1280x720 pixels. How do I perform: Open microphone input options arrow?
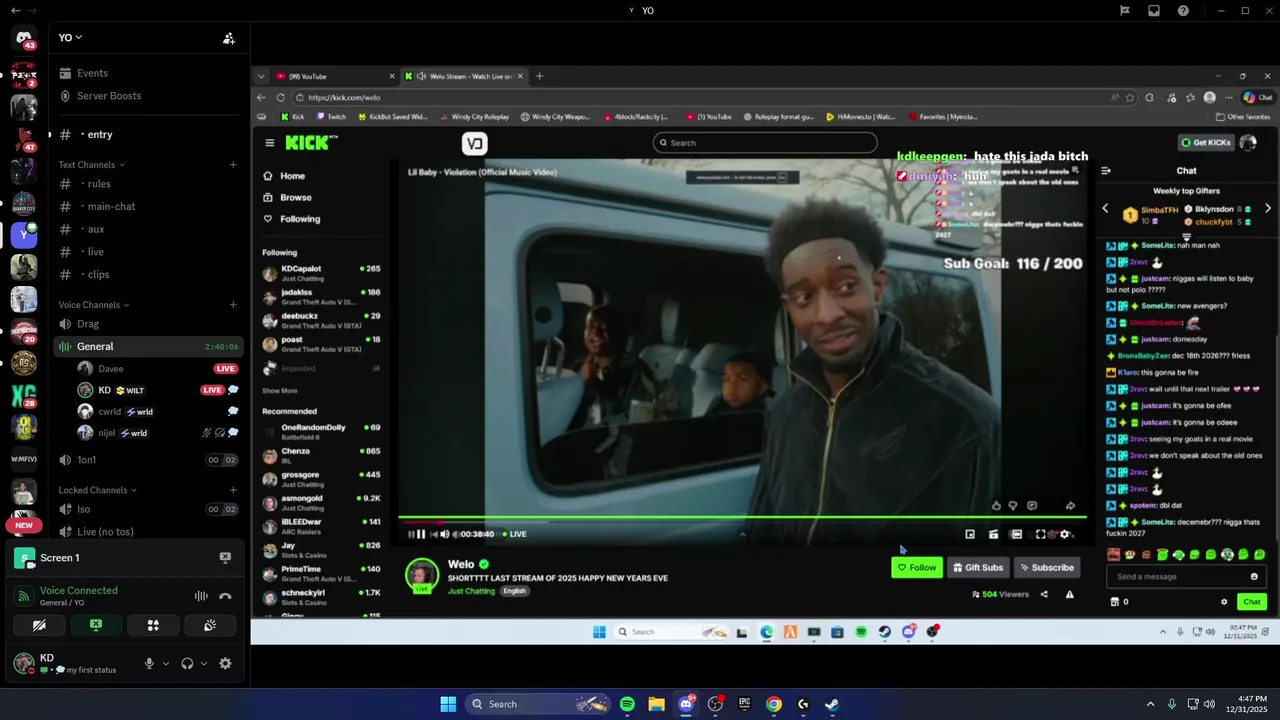[x=166, y=663]
